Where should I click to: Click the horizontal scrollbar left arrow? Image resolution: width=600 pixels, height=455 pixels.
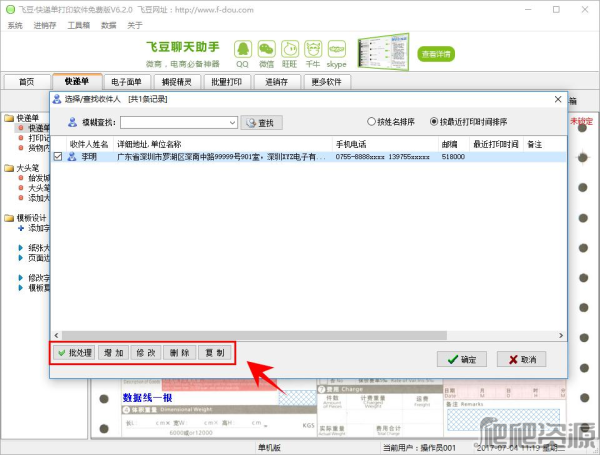tap(56, 335)
